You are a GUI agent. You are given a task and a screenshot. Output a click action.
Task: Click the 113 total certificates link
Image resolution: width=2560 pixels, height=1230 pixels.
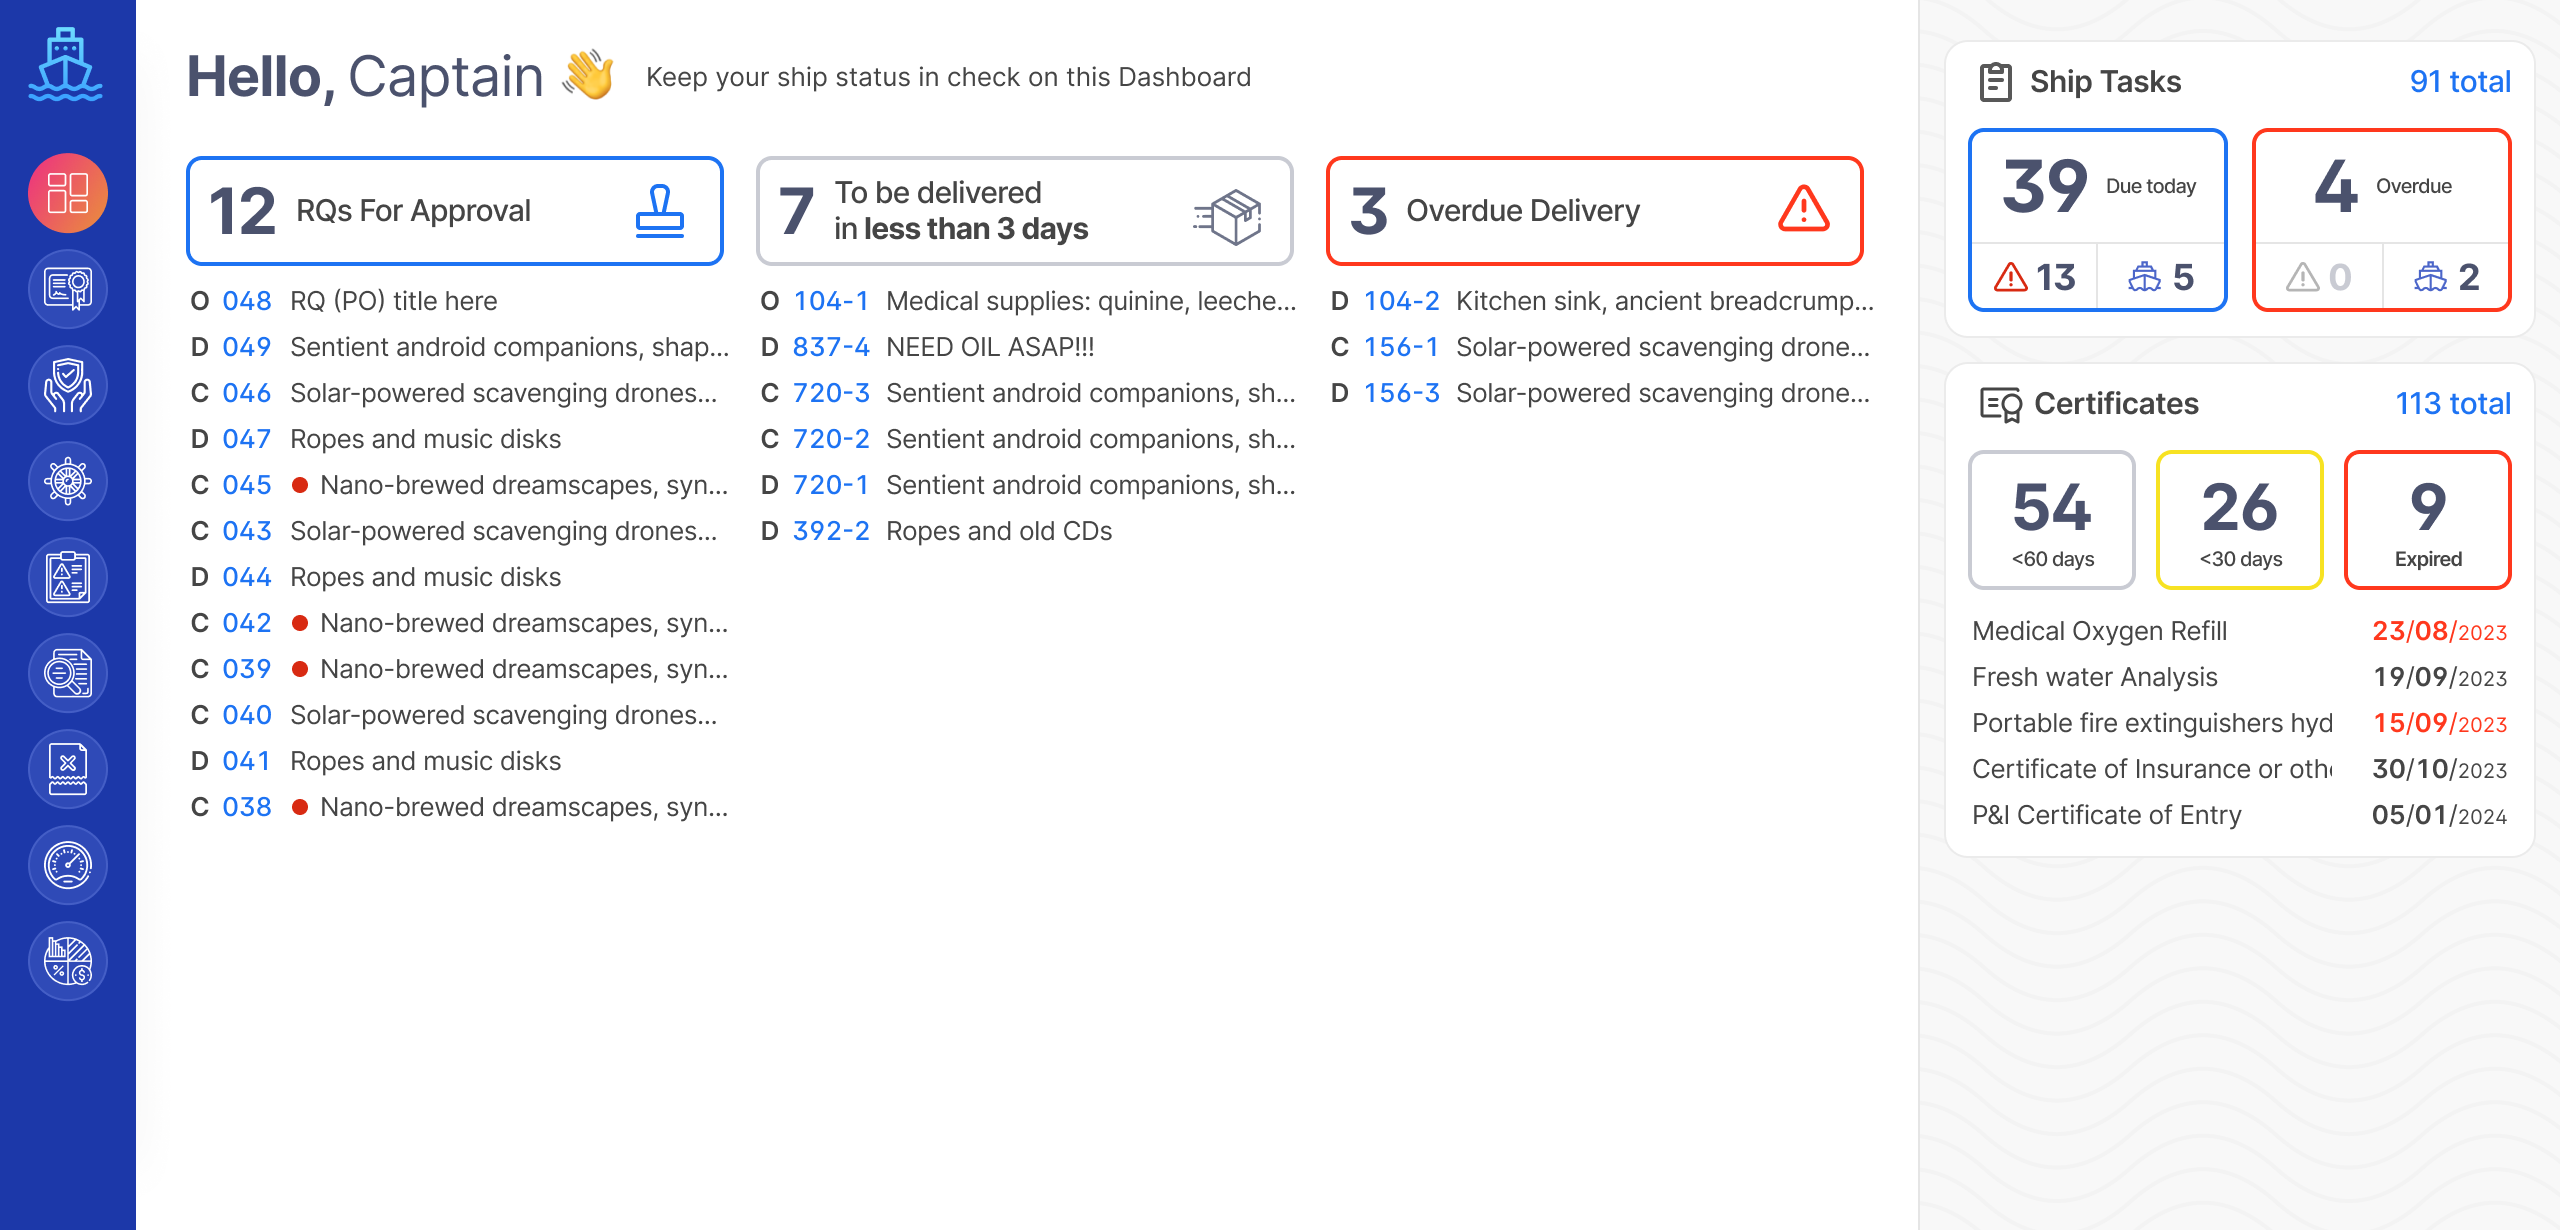click(2452, 404)
